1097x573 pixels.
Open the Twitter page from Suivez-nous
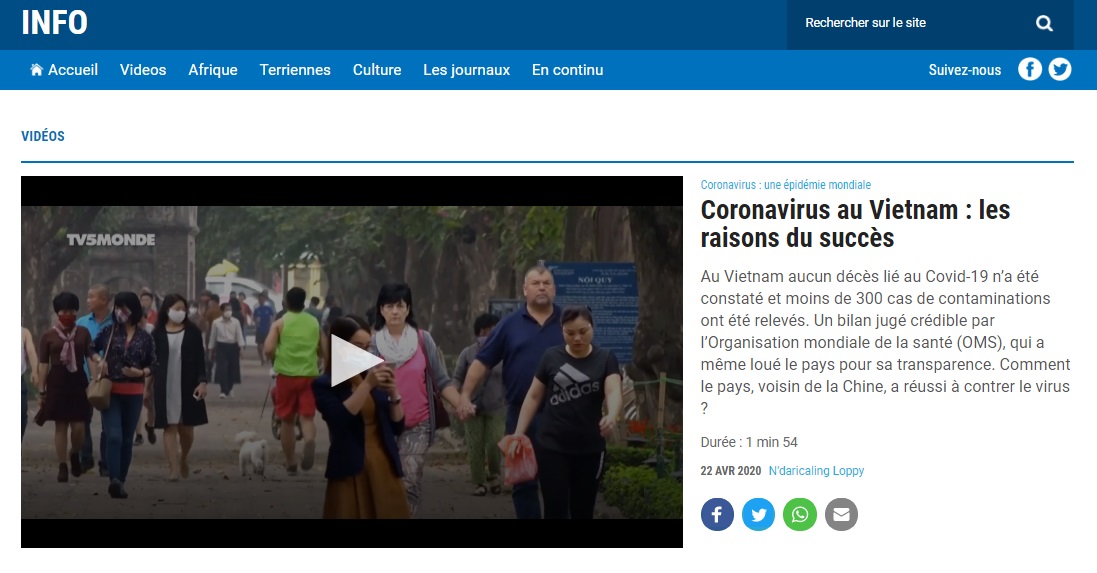(x=1059, y=69)
